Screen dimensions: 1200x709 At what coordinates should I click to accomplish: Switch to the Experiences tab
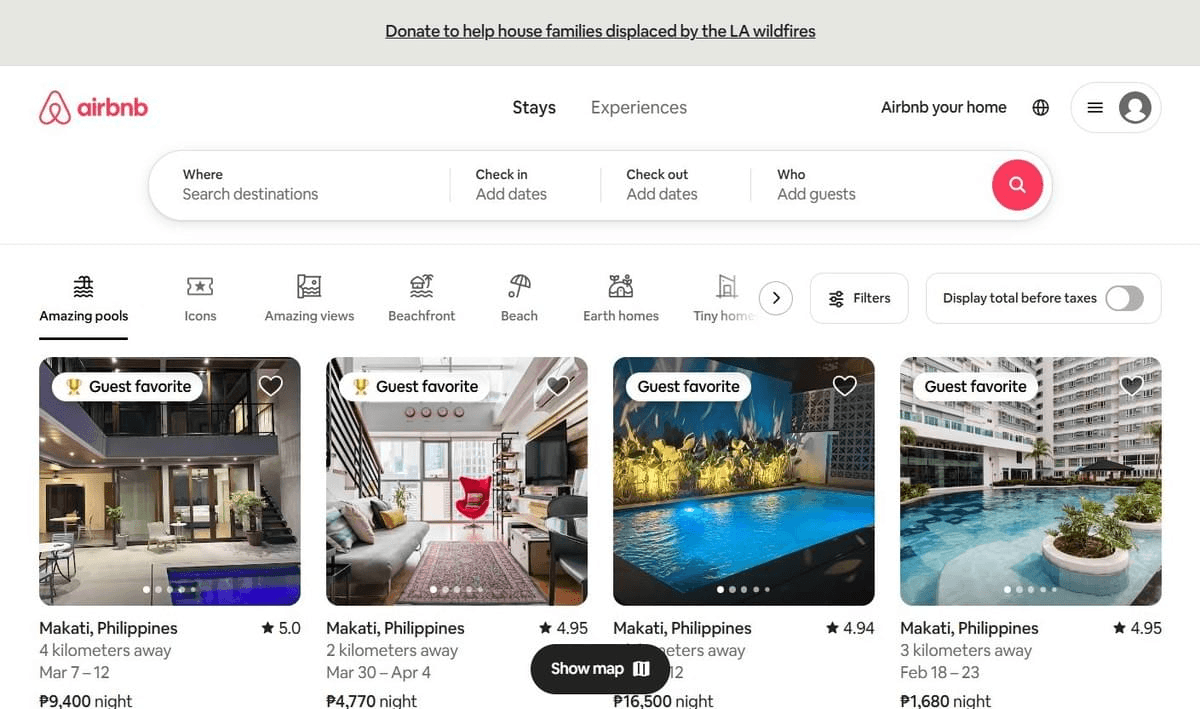click(x=638, y=107)
